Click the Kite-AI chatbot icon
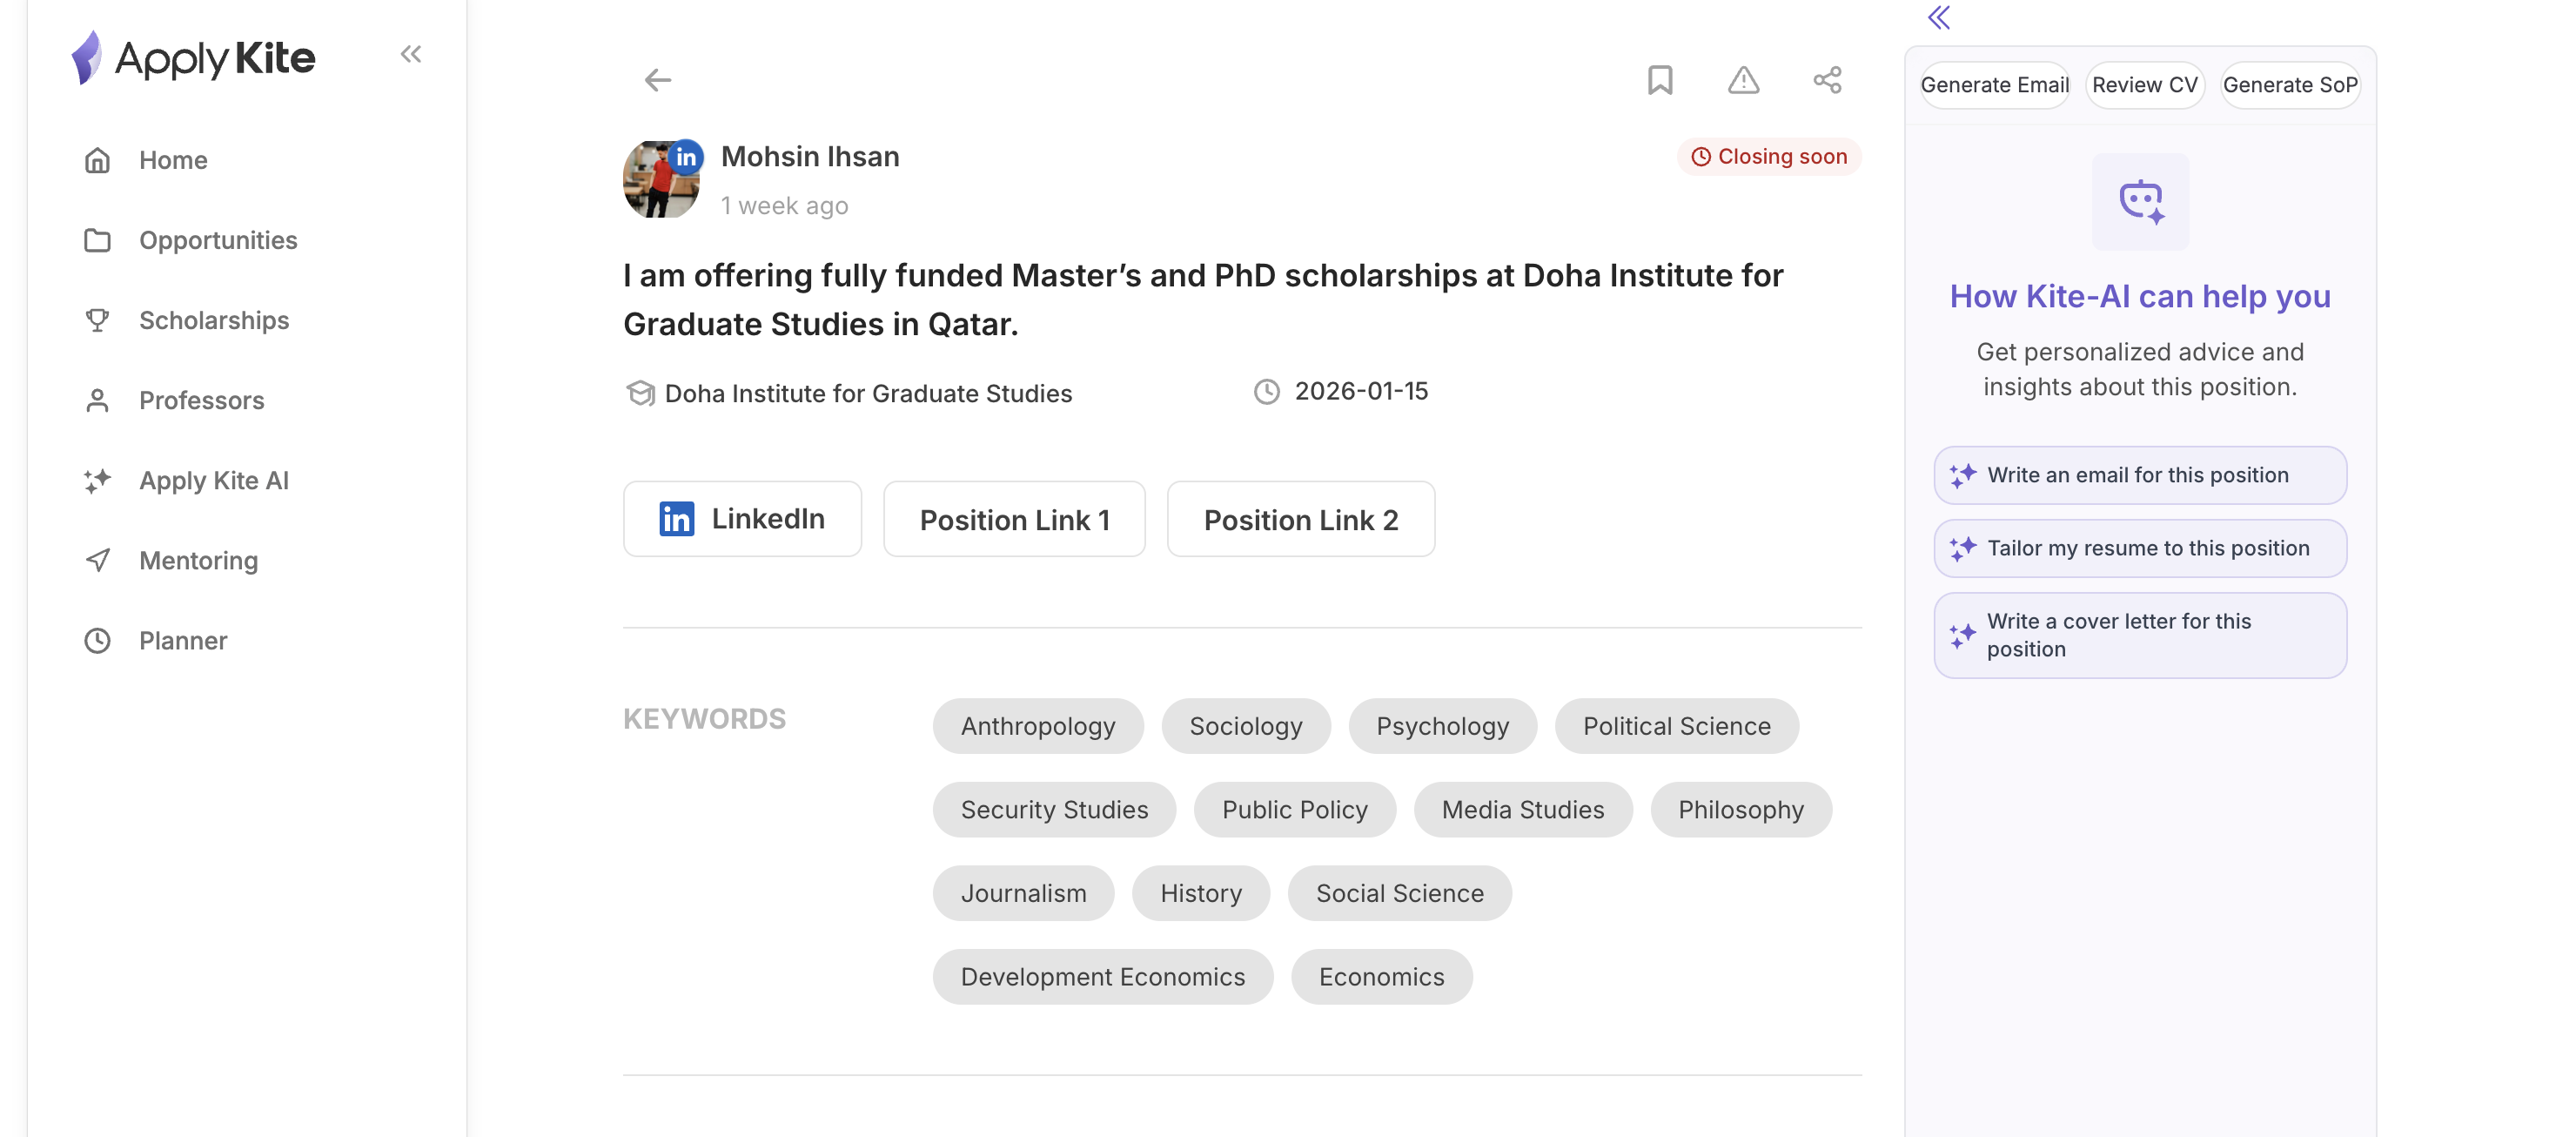This screenshot has height=1137, width=2576. pos(2140,201)
